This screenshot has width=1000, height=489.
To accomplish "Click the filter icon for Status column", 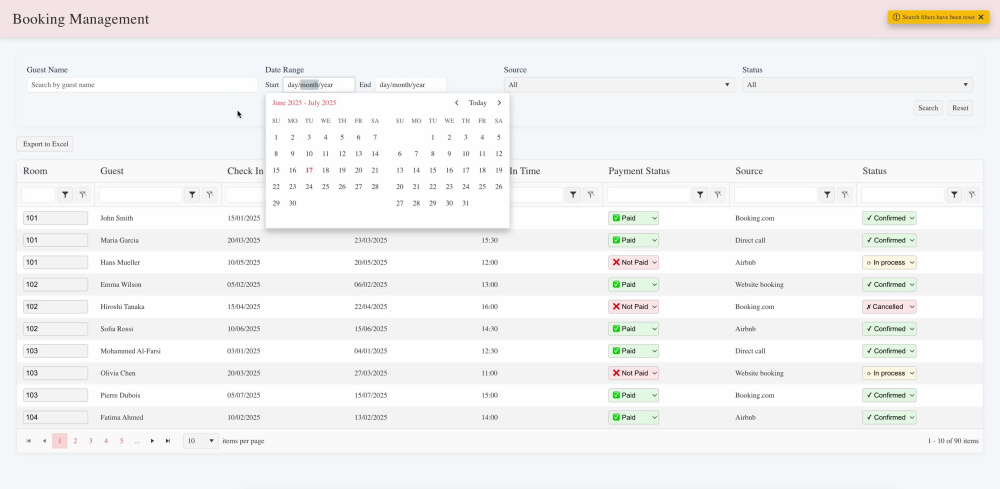I will pos(954,195).
